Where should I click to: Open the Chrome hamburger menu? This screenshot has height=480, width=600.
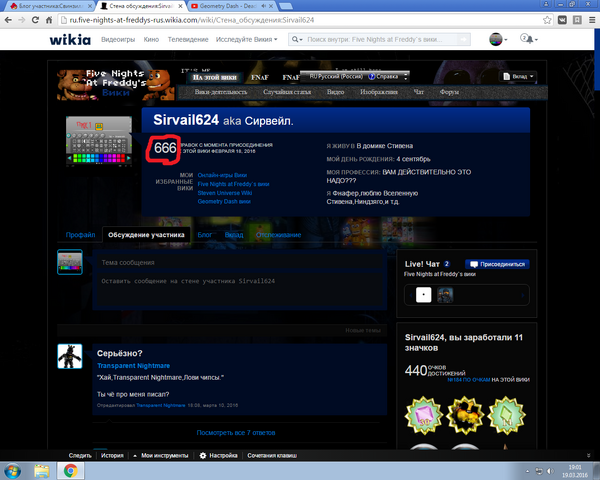[592, 20]
